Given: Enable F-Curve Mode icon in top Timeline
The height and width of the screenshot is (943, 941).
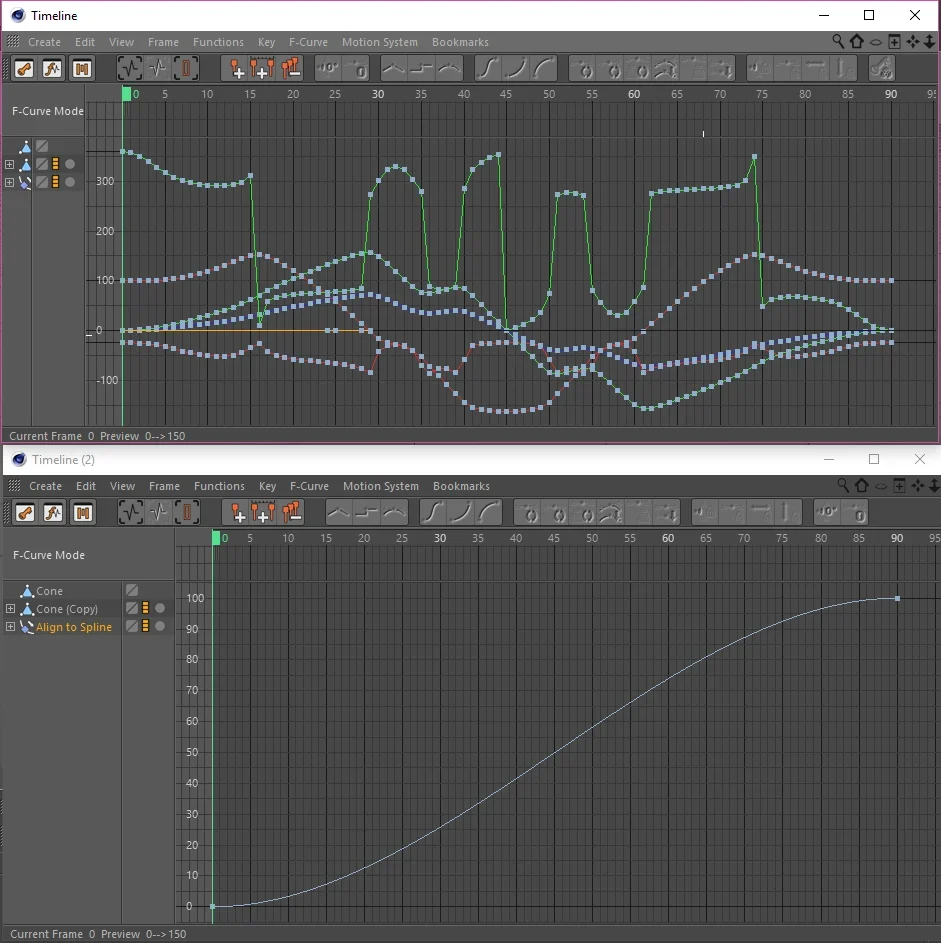Looking at the screenshot, I should click(x=53, y=69).
